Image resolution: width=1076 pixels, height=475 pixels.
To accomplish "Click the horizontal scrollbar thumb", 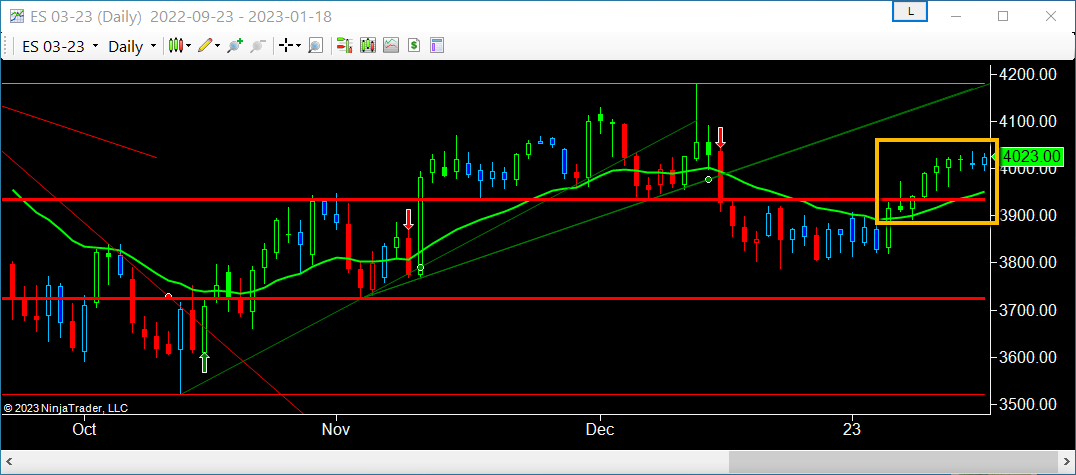I will click(x=893, y=461).
